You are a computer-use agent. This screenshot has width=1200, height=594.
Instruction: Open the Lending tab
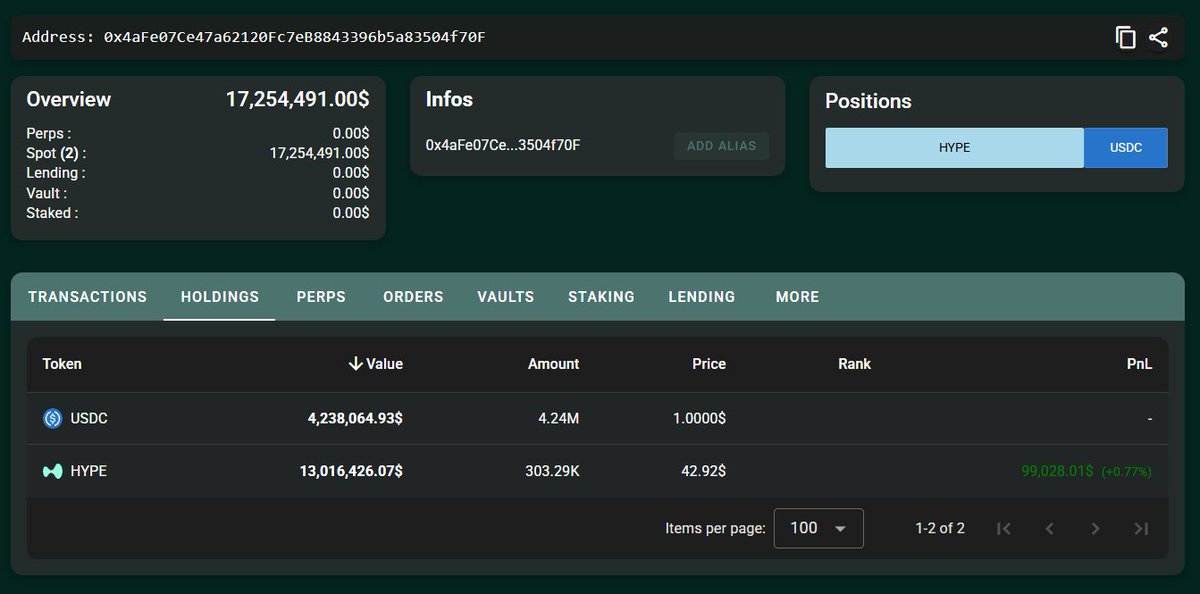(702, 297)
